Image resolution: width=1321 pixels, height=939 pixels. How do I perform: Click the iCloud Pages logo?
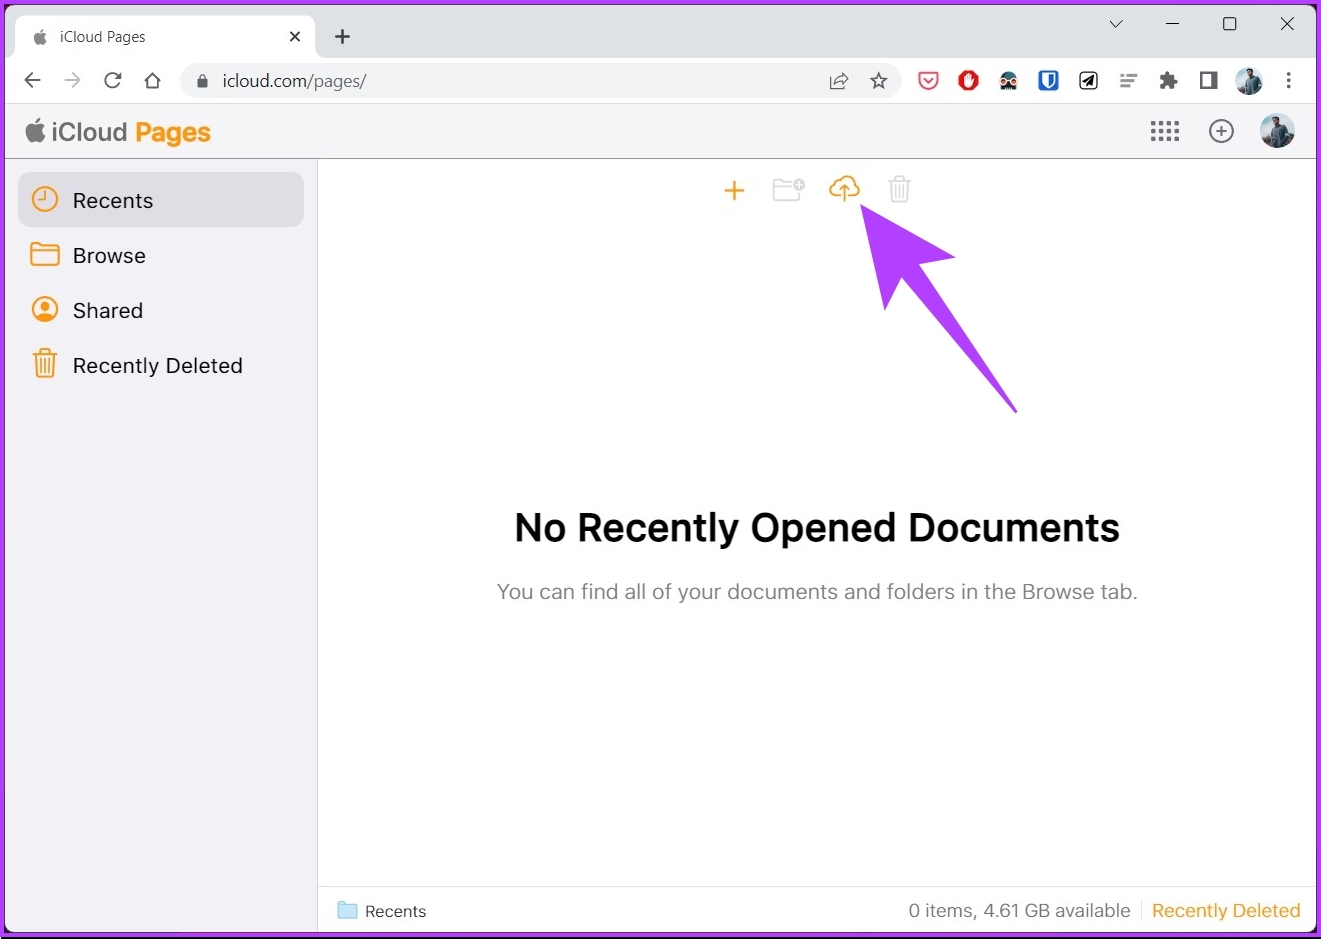point(117,131)
